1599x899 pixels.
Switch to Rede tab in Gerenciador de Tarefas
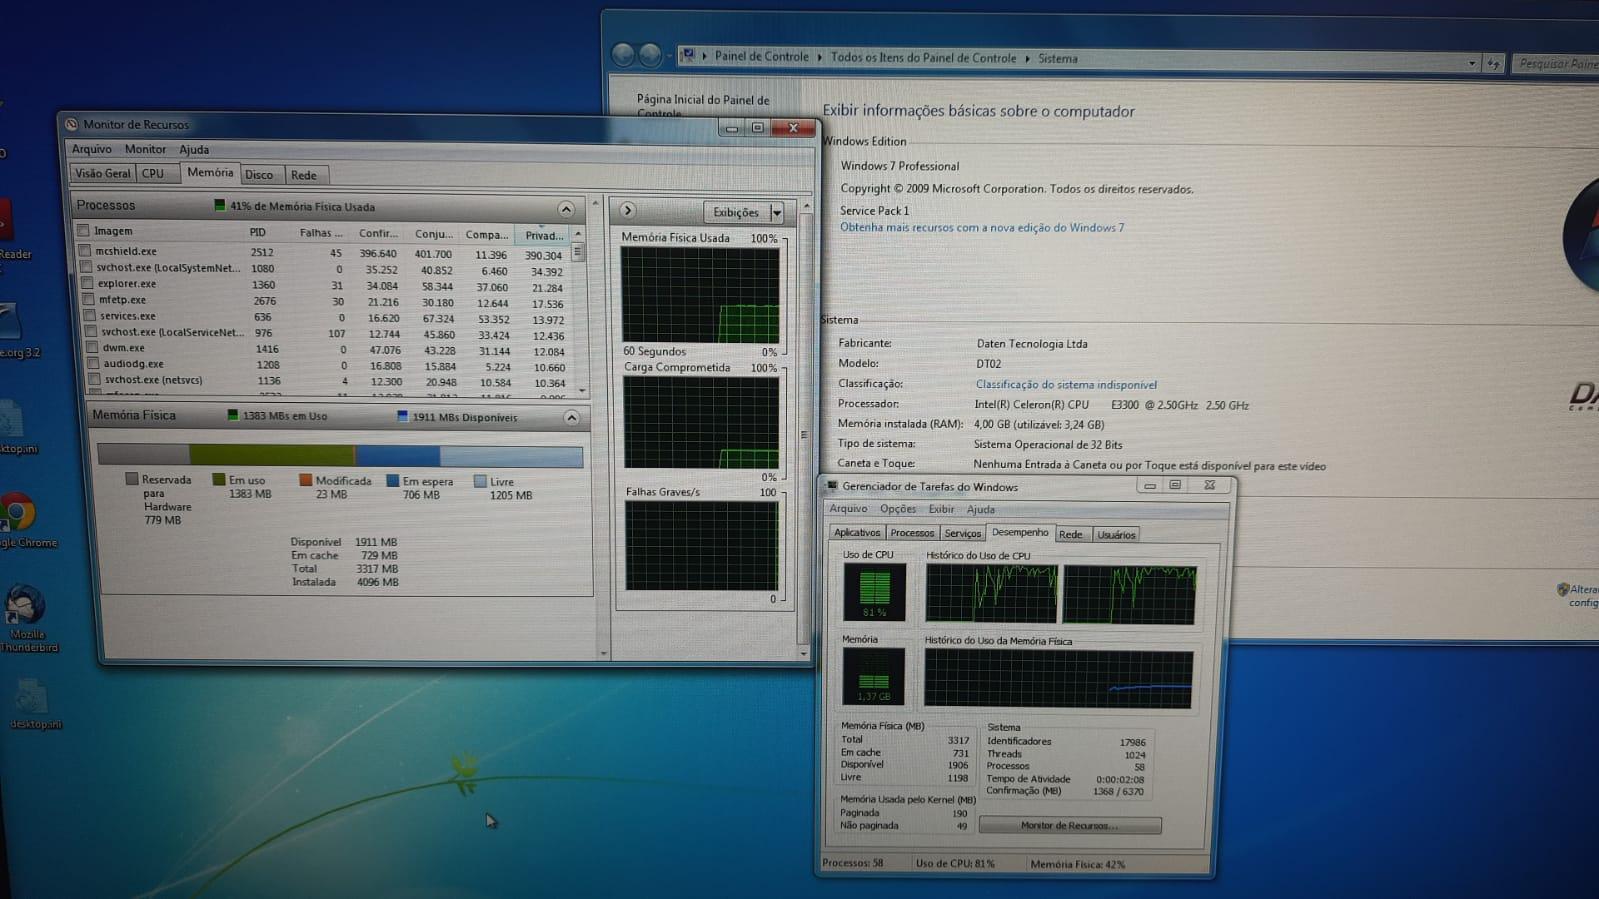[x=1071, y=535]
